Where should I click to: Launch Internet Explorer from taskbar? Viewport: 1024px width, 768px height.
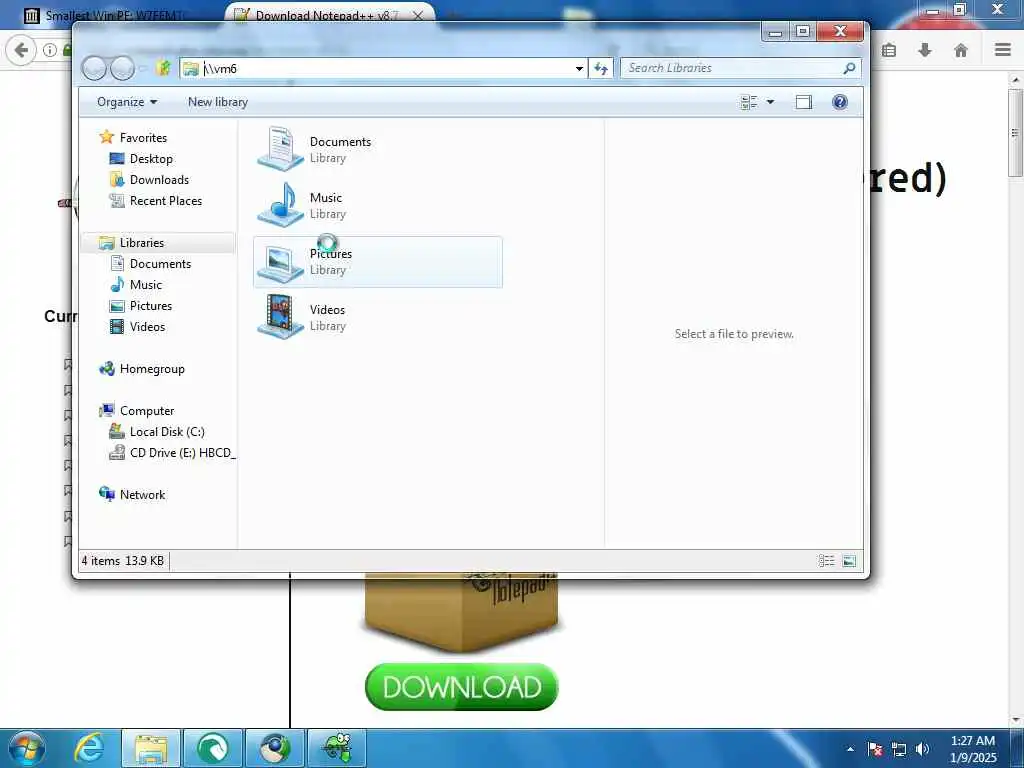[89, 748]
